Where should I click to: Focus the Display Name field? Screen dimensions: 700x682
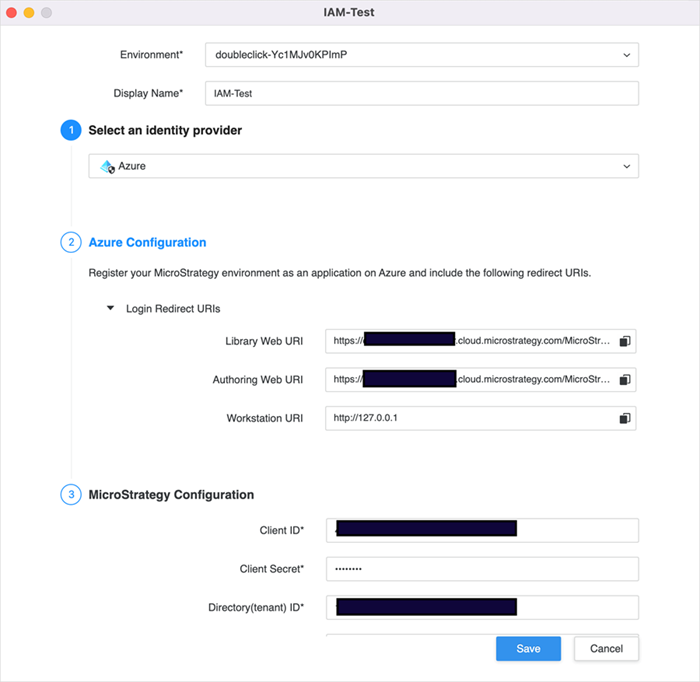[x=421, y=93]
